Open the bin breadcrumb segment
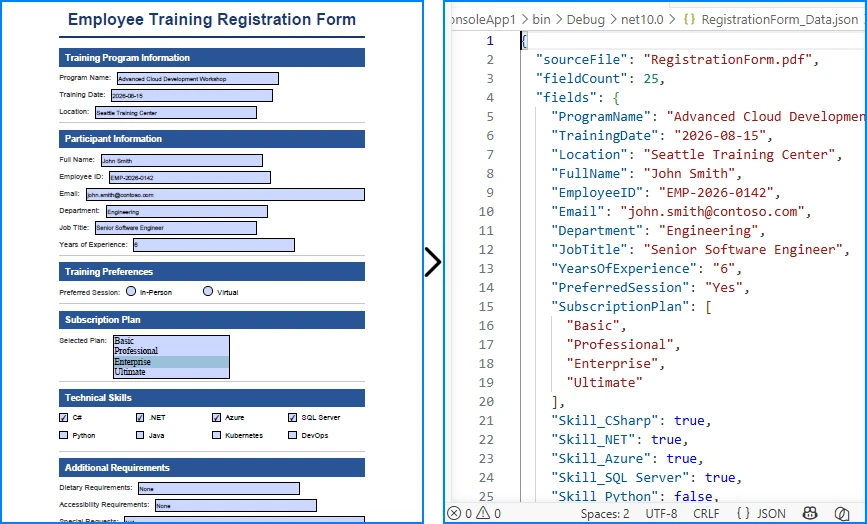 pos(541,19)
